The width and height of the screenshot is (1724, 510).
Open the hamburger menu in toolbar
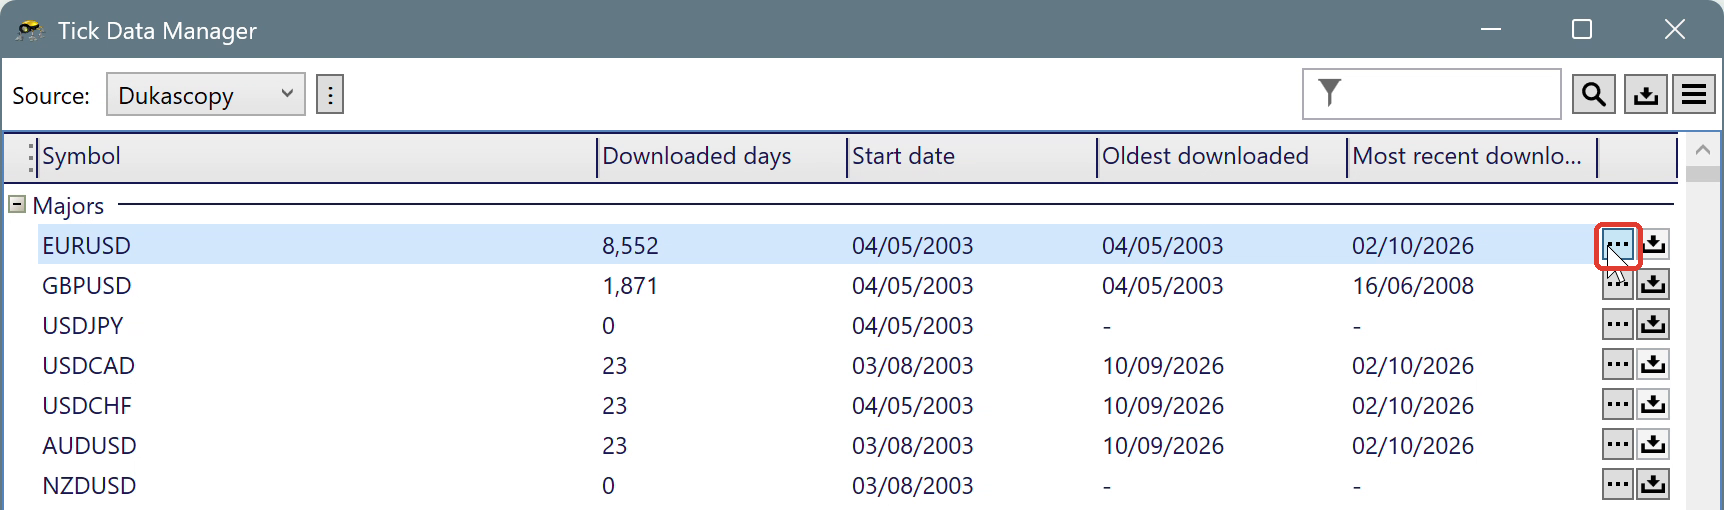pyautogui.click(x=1694, y=95)
